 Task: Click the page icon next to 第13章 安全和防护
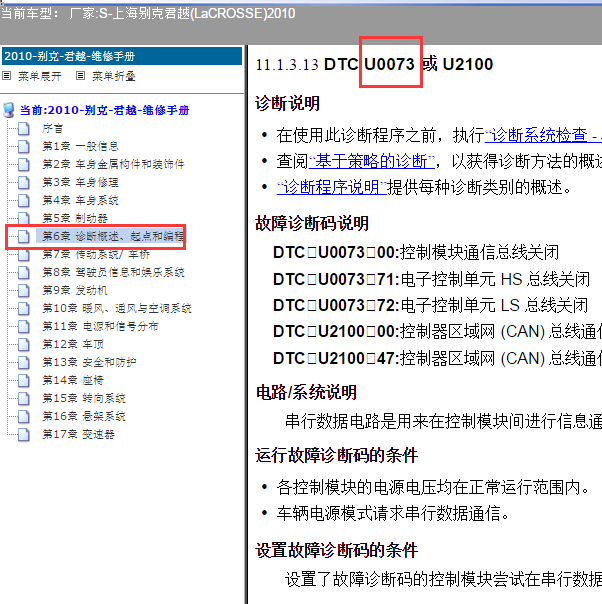tap(24, 362)
